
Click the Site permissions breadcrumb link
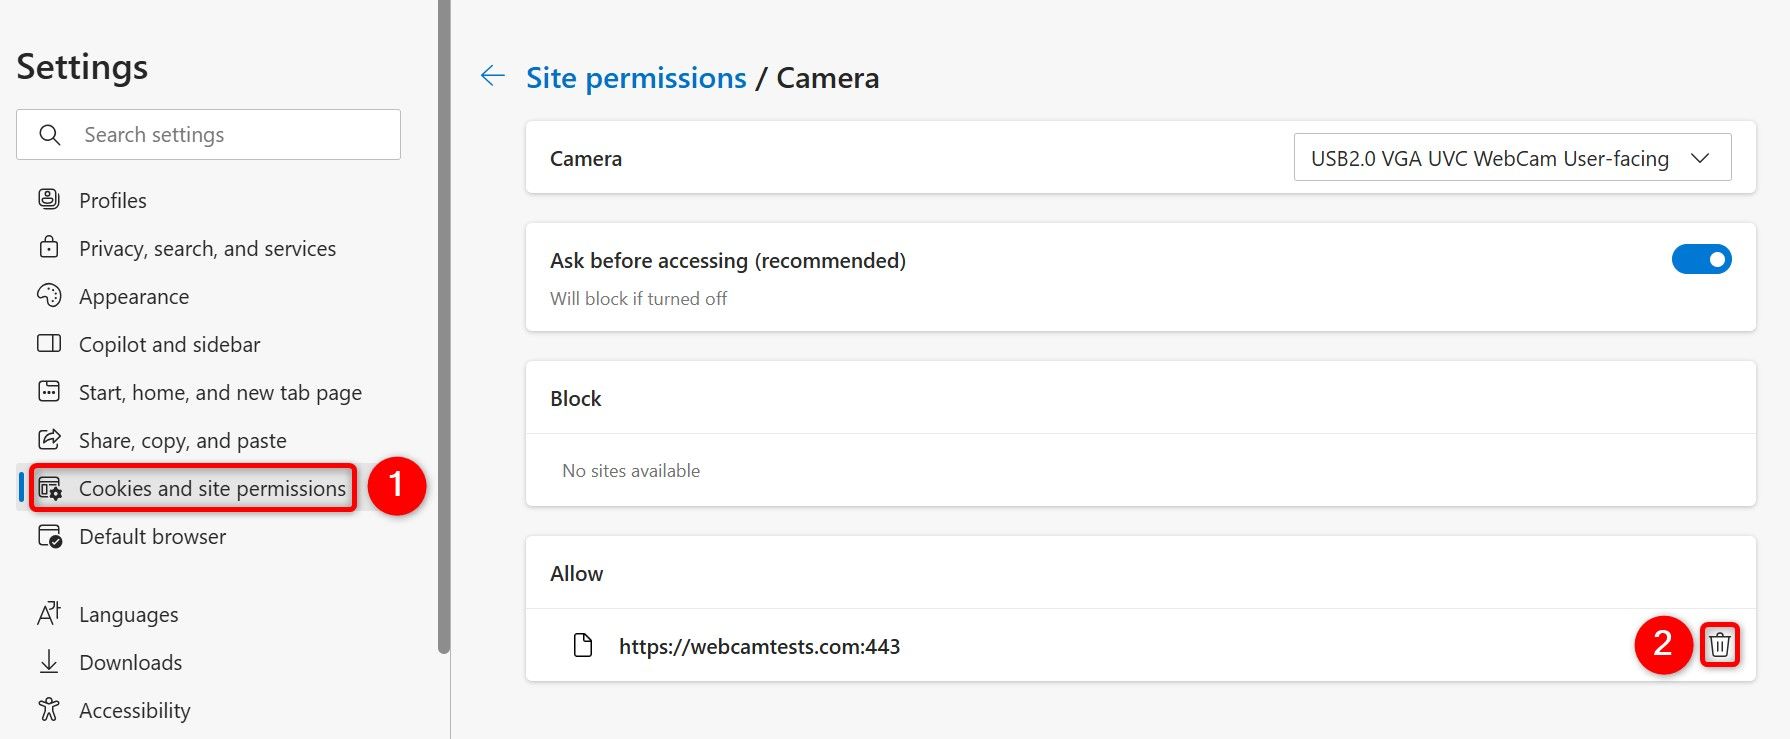[x=636, y=78]
